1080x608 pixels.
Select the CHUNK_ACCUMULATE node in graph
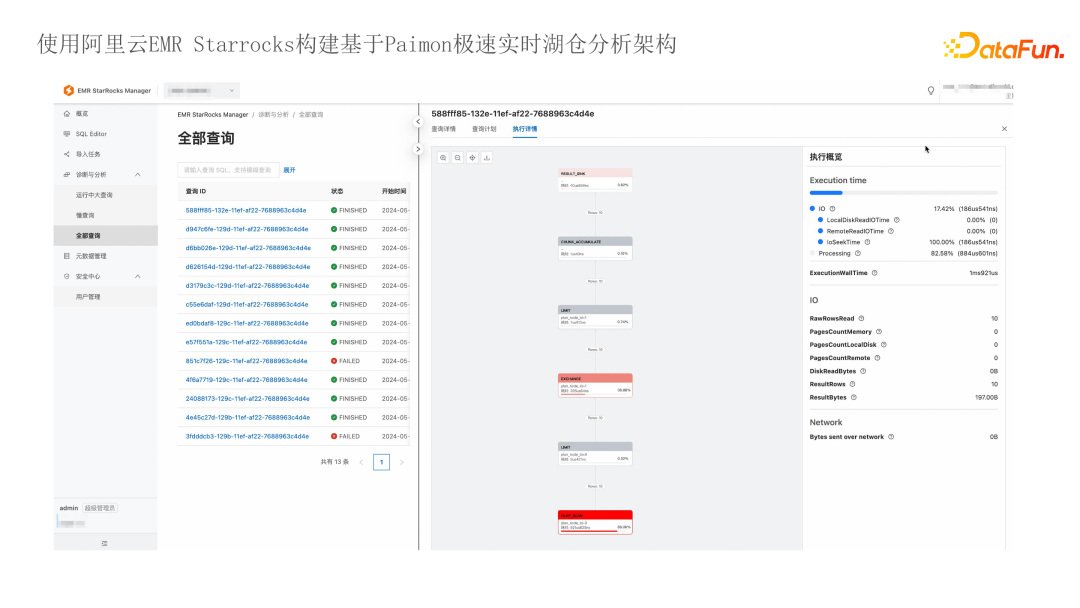[x=595, y=249]
